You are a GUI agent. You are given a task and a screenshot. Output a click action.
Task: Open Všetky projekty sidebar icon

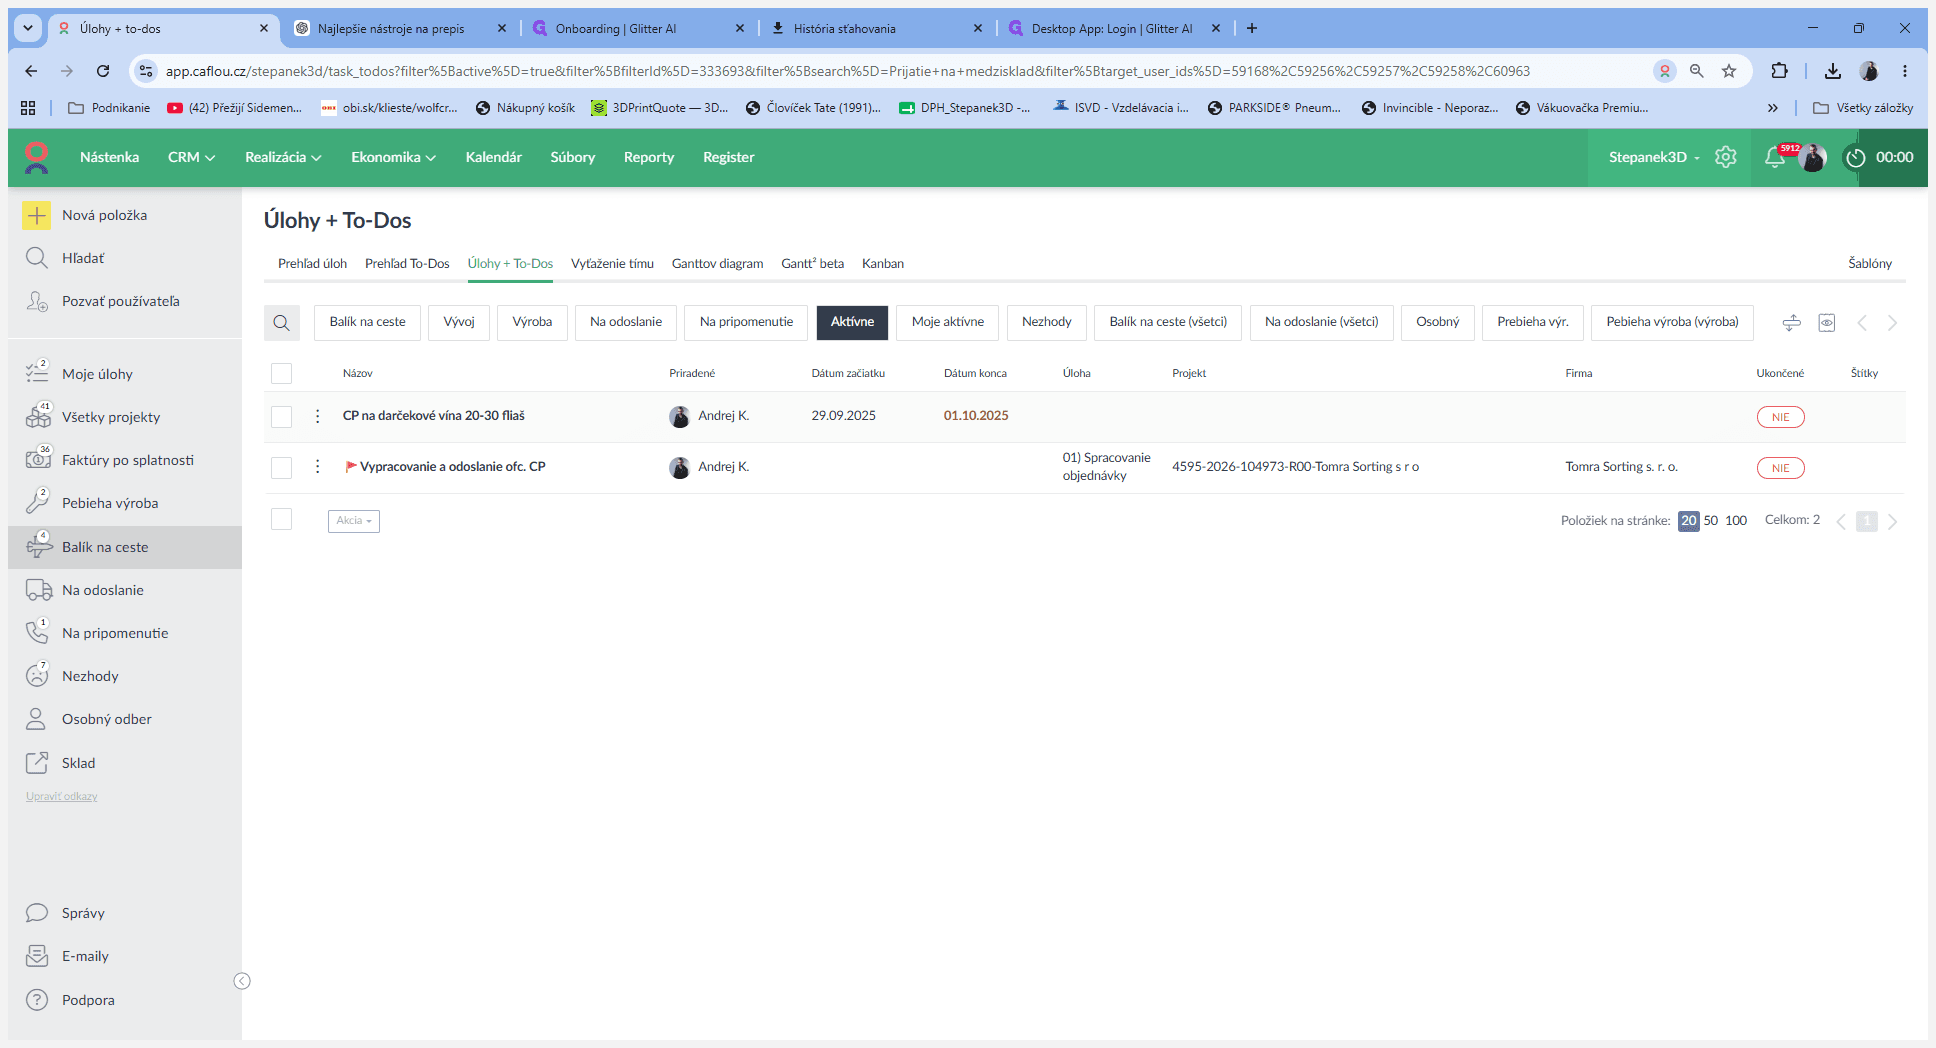(x=38, y=416)
